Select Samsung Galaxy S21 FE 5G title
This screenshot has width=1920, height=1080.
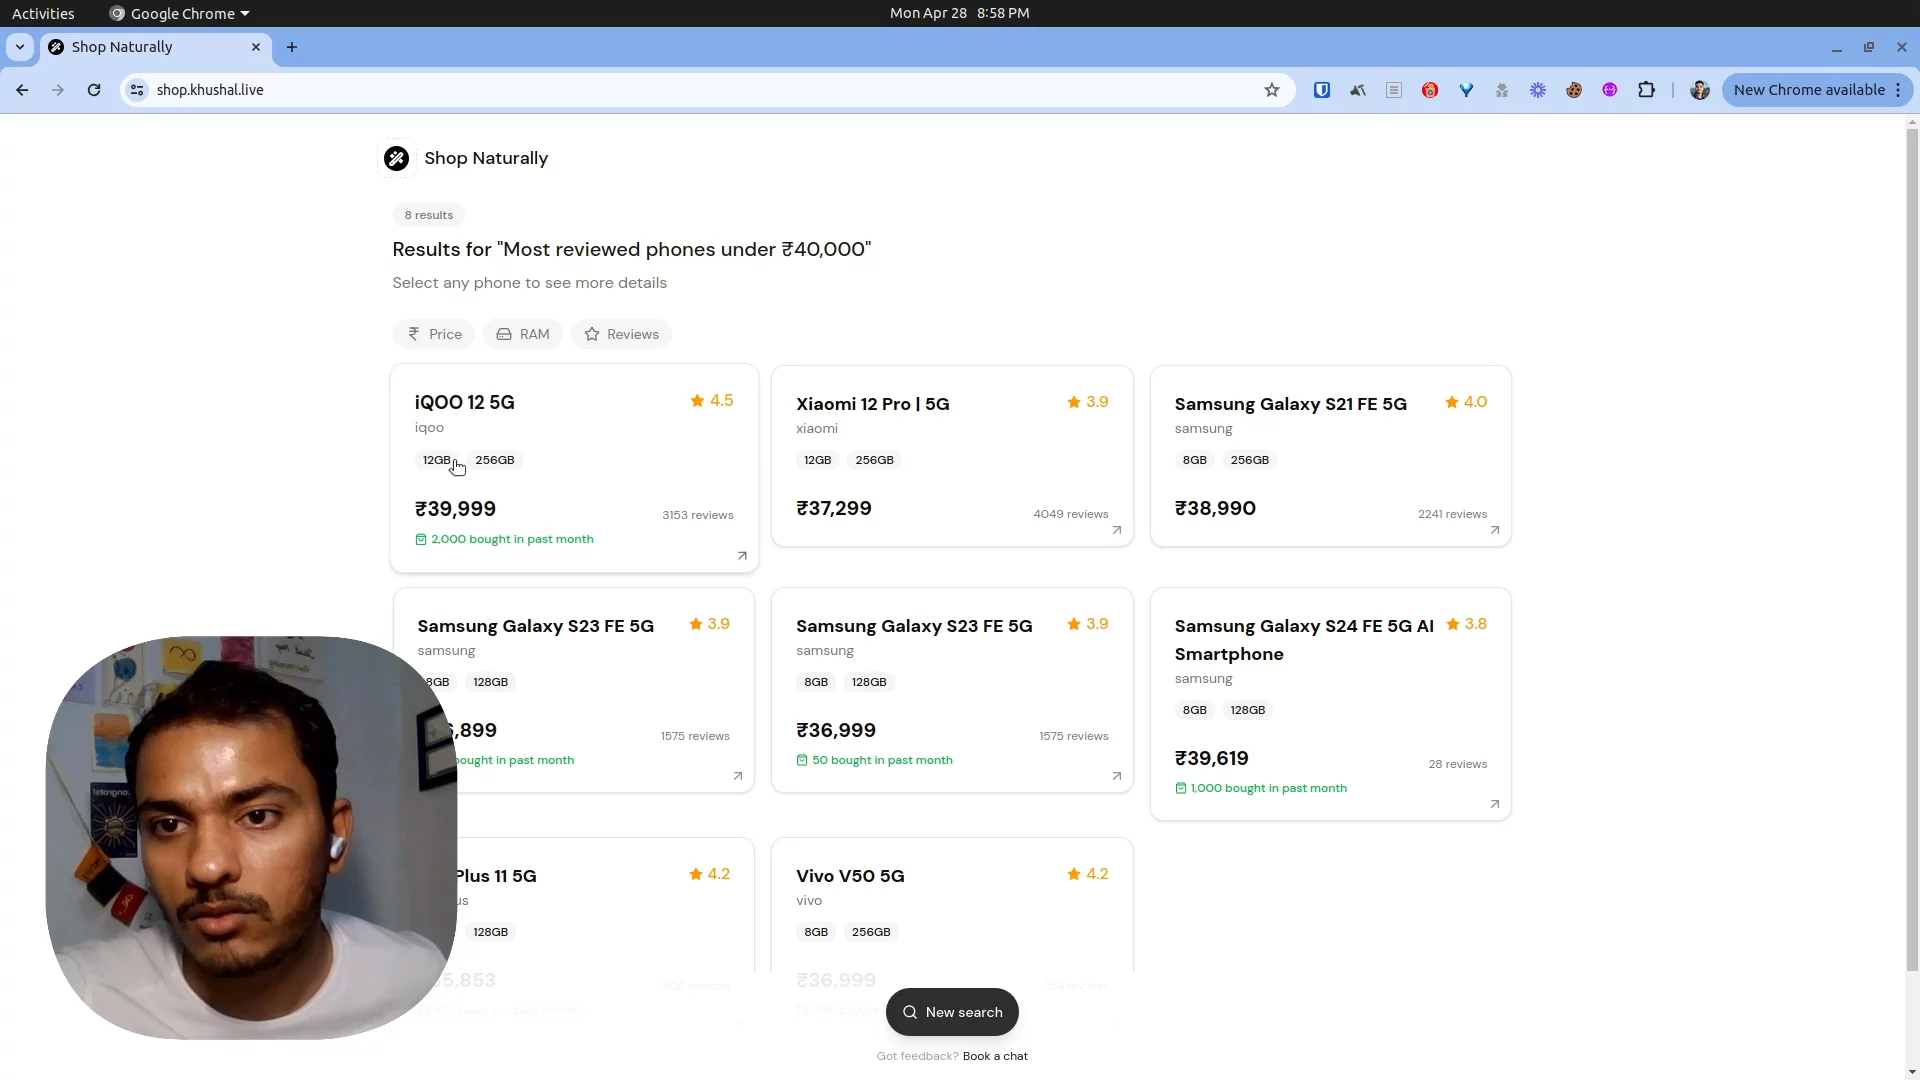point(1291,404)
